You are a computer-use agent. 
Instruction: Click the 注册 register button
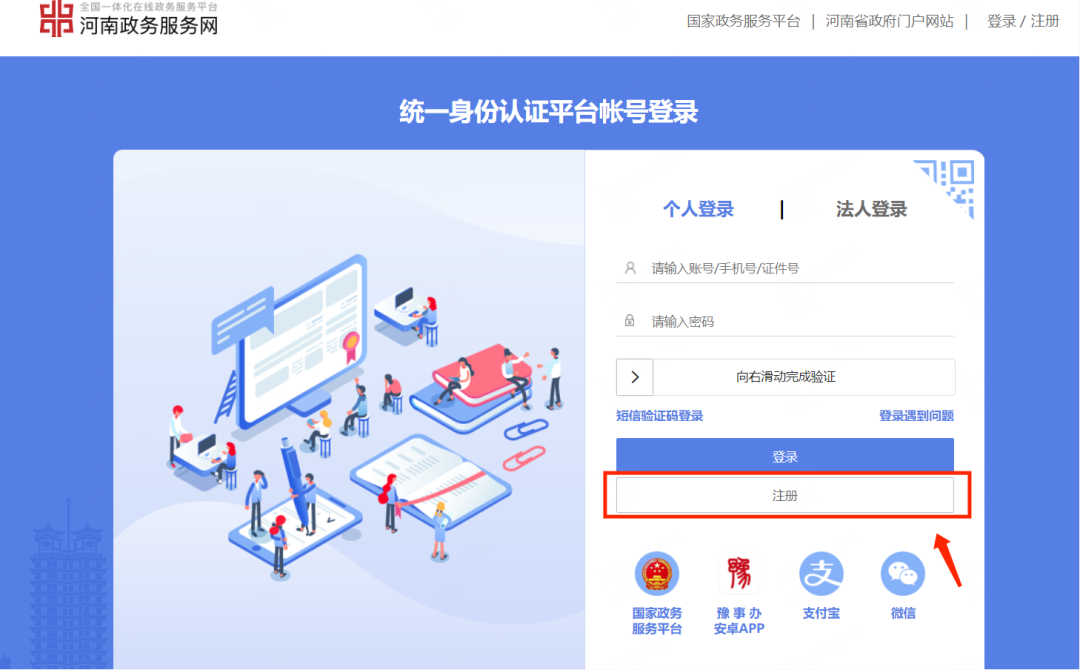click(x=785, y=495)
